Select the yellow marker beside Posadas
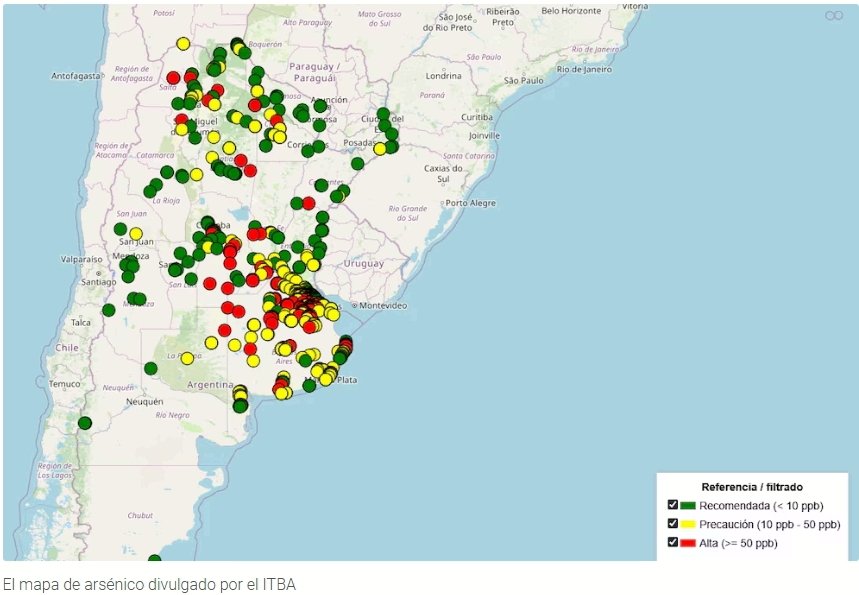859x595 pixels. point(379,148)
